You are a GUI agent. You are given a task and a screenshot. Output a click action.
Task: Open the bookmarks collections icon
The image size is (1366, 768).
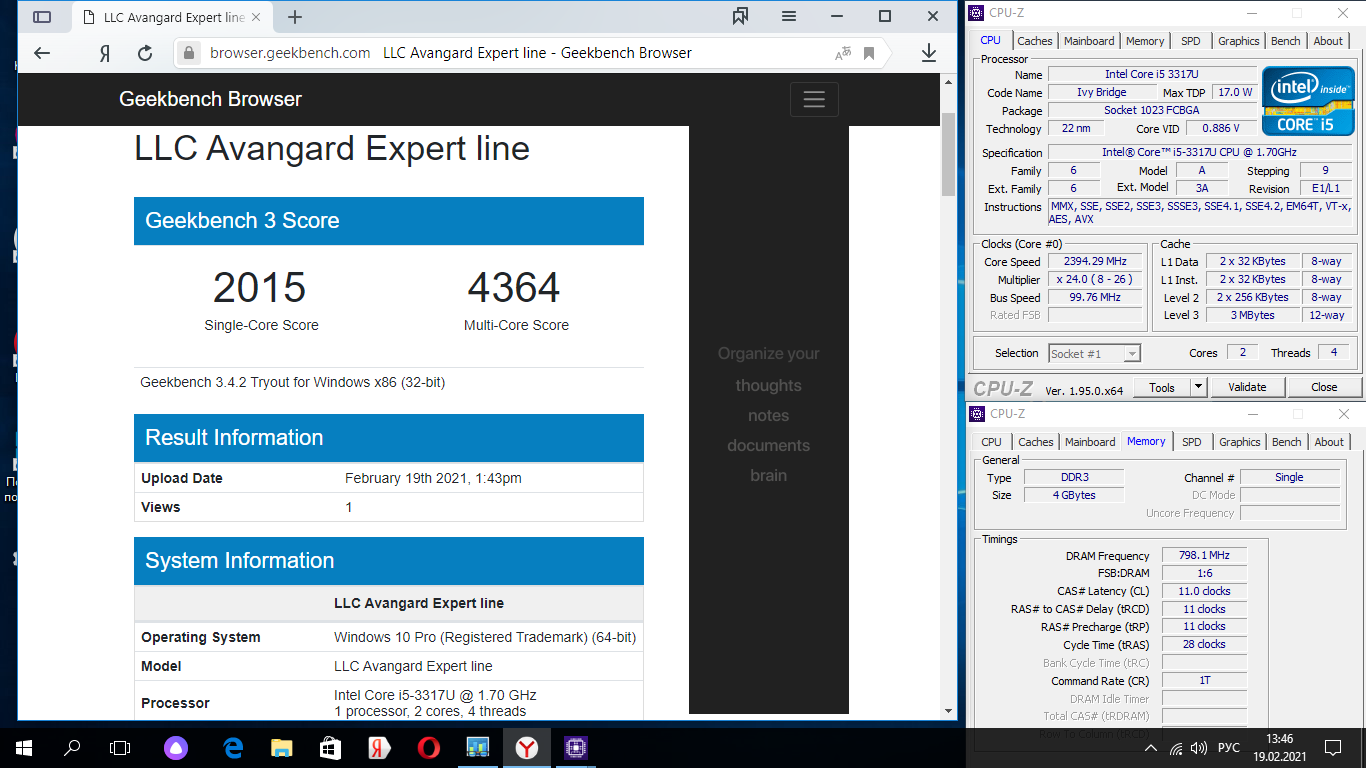tap(740, 16)
